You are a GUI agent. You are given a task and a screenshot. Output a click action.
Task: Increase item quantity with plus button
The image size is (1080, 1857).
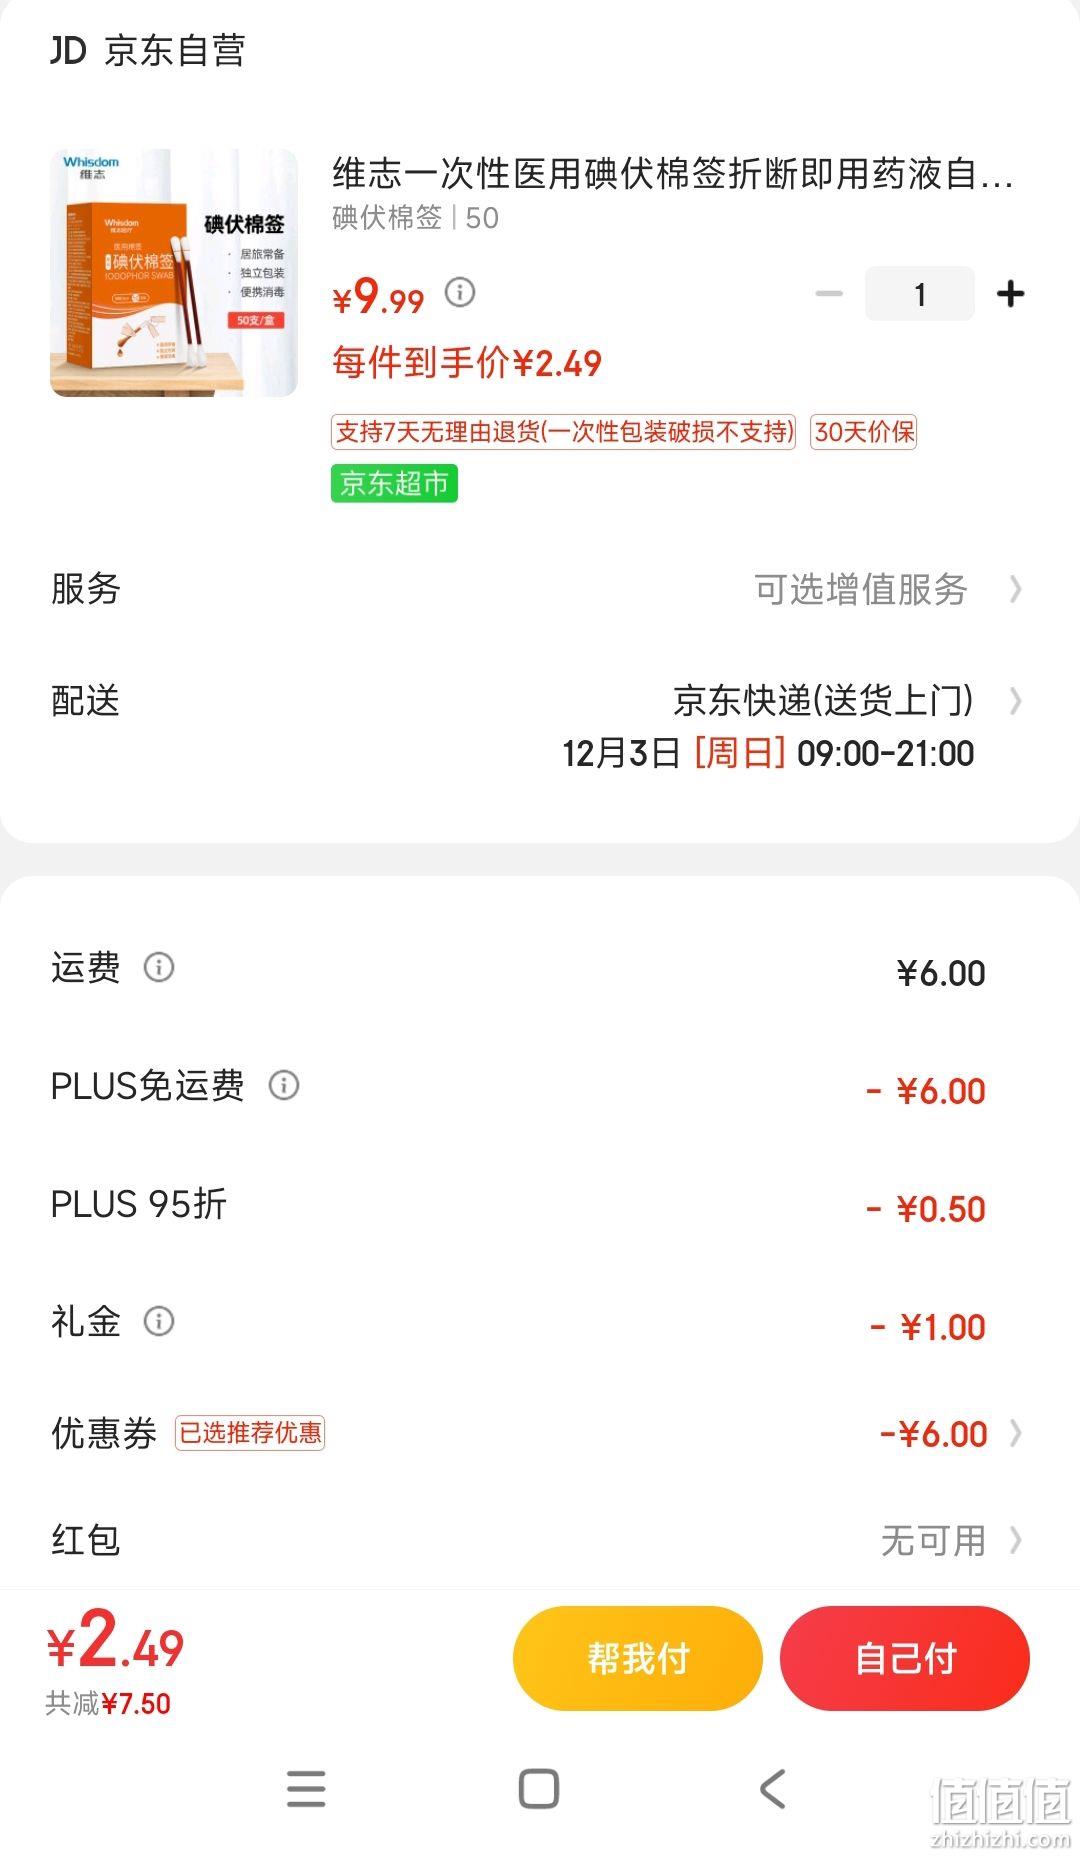pyautogui.click(x=1011, y=294)
